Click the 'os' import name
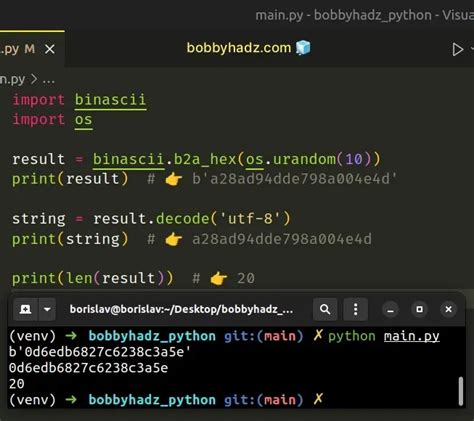This screenshot has height=421, width=474. (x=83, y=120)
